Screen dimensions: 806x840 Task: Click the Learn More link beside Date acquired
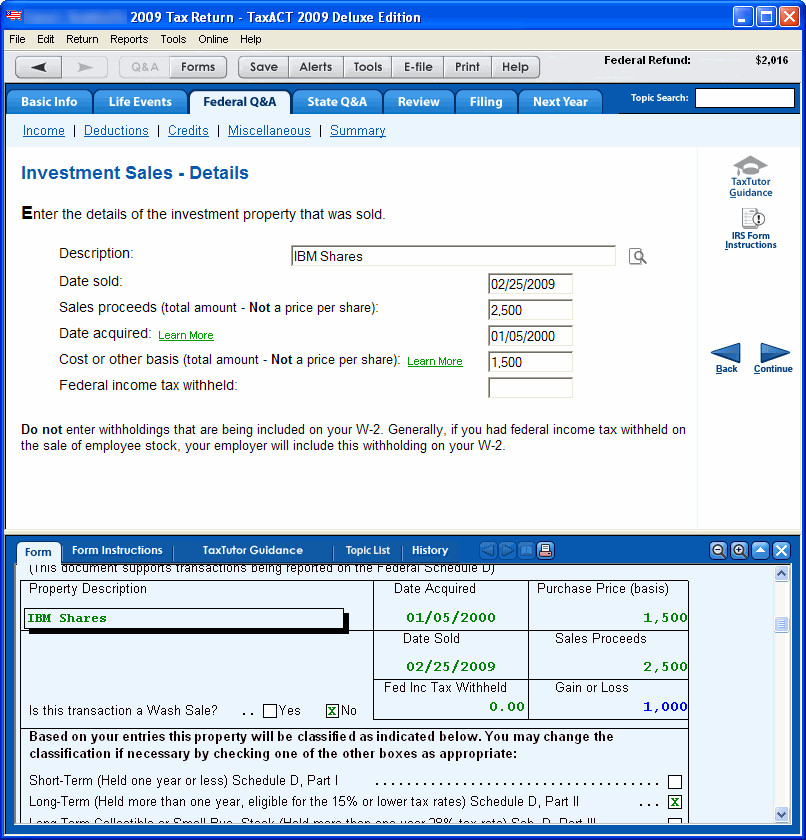coord(186,335)
